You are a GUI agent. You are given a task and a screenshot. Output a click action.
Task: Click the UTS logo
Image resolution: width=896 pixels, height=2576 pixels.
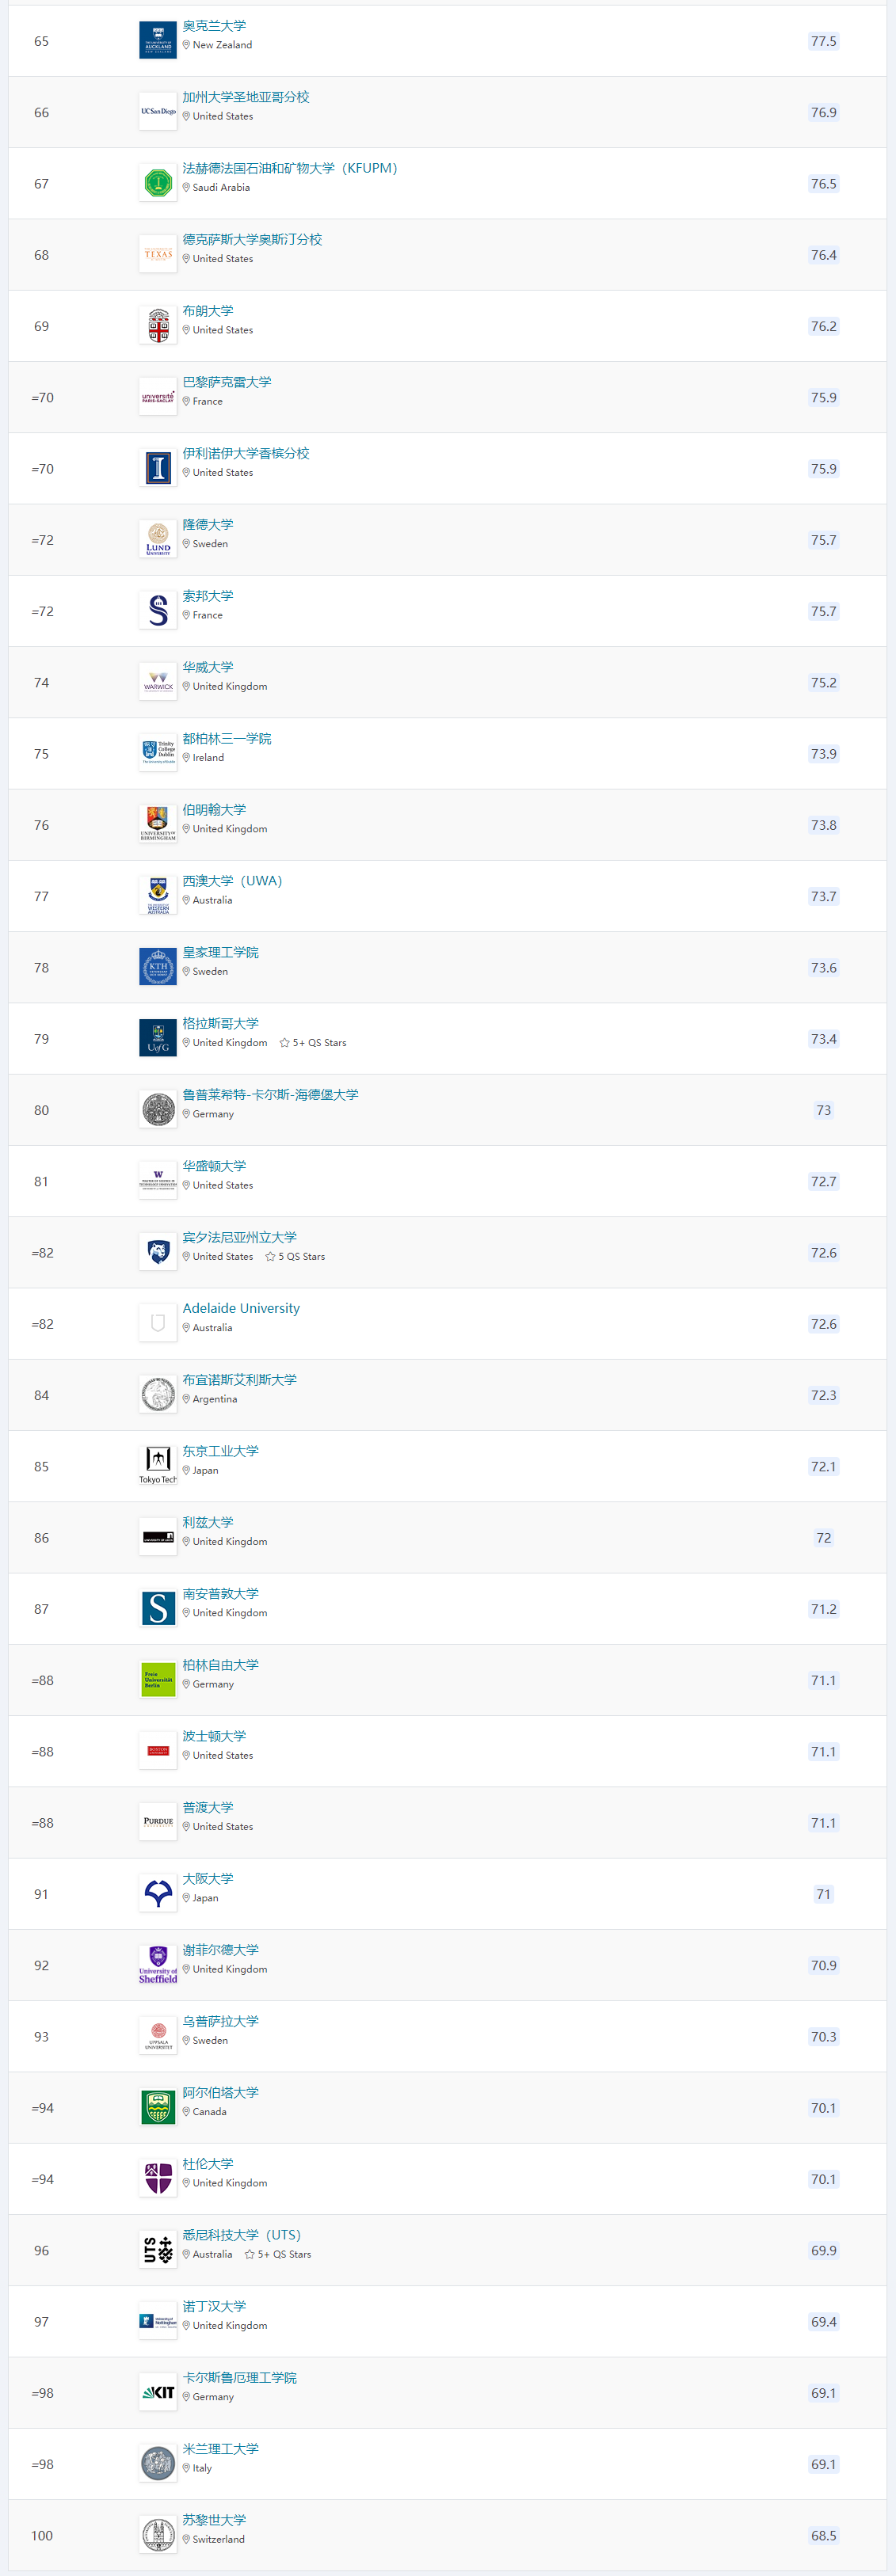coord(158,2250)
